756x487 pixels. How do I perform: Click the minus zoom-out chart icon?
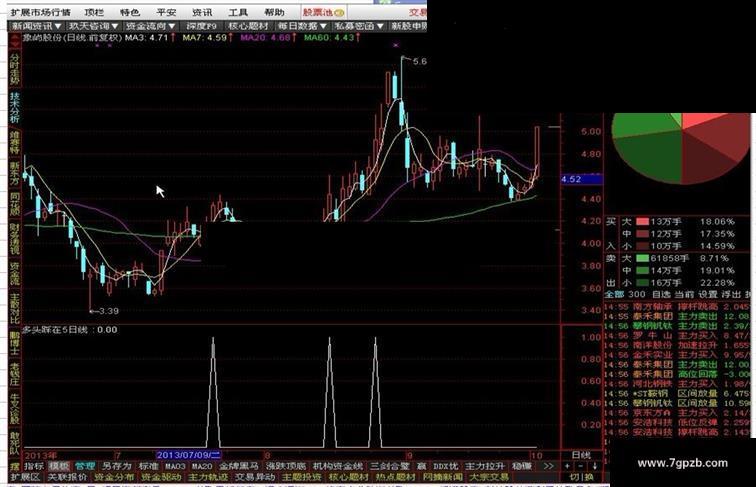pos(580,466)
